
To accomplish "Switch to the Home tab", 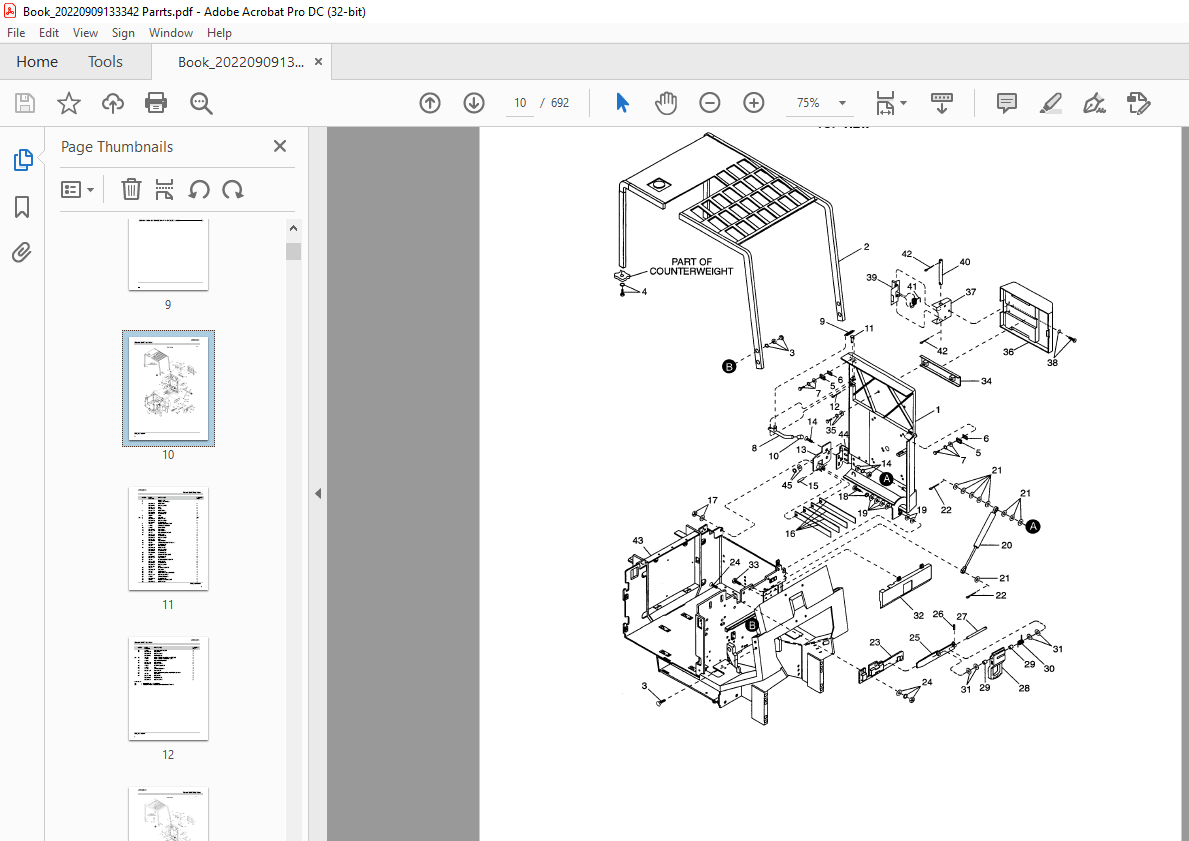I will [x=37, y=62].
